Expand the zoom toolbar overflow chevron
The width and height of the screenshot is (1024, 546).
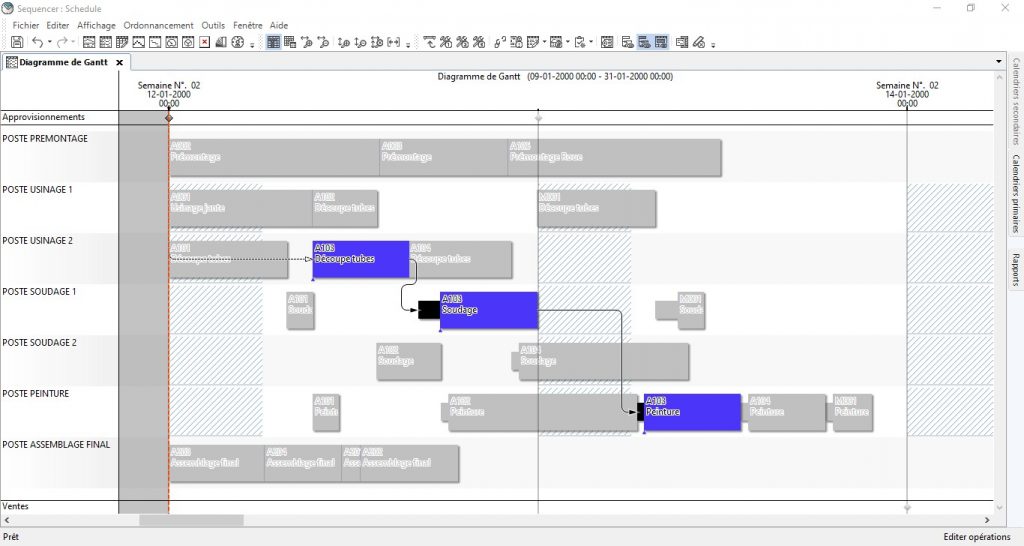(x=408, y=45)
